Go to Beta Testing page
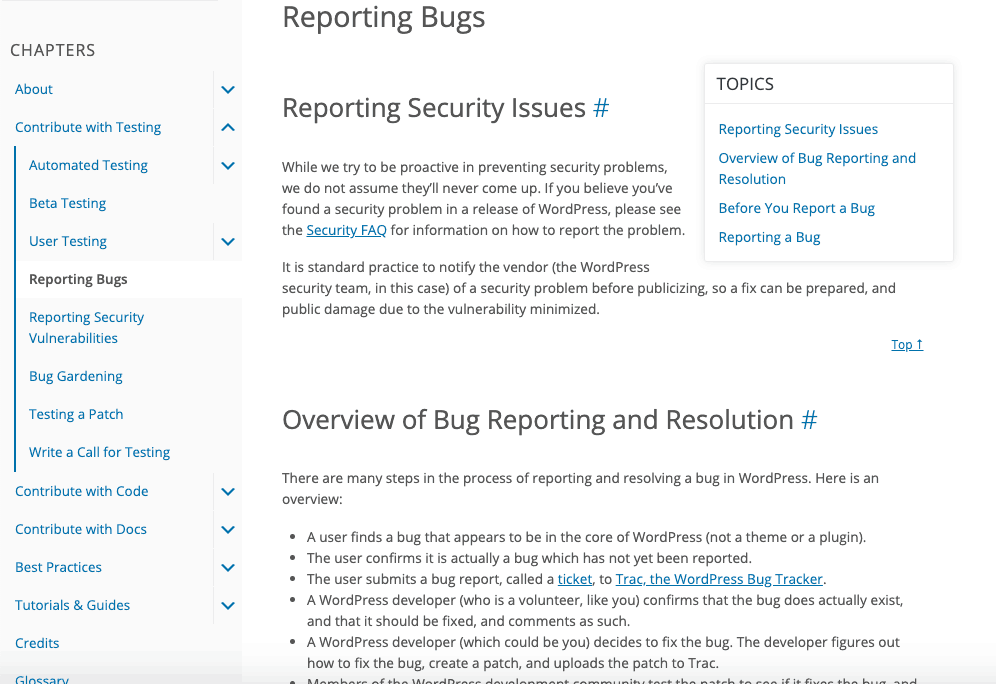 click(x=67, y=204)
